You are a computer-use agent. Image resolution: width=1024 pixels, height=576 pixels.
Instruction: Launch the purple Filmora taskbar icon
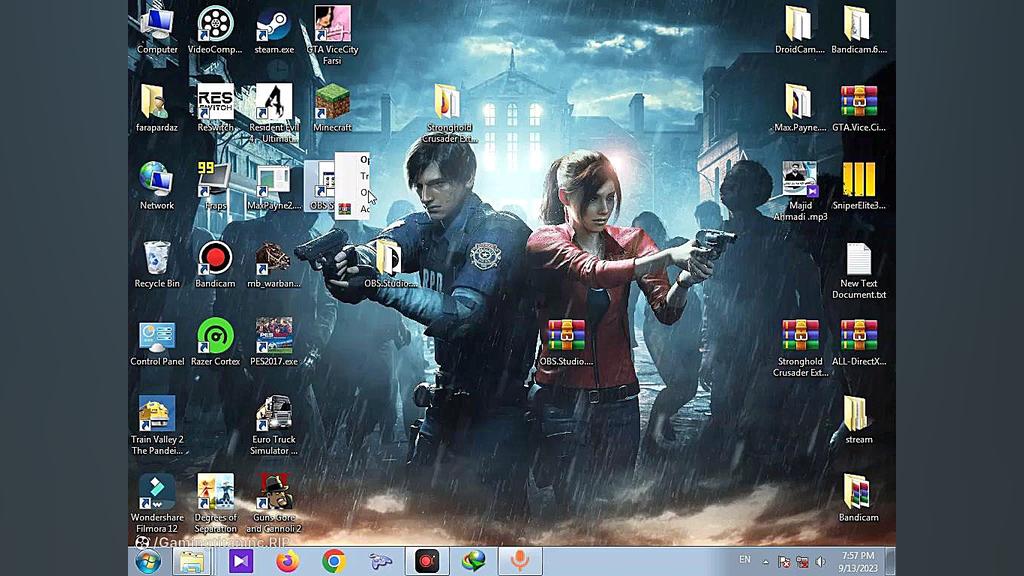[240, 562]
